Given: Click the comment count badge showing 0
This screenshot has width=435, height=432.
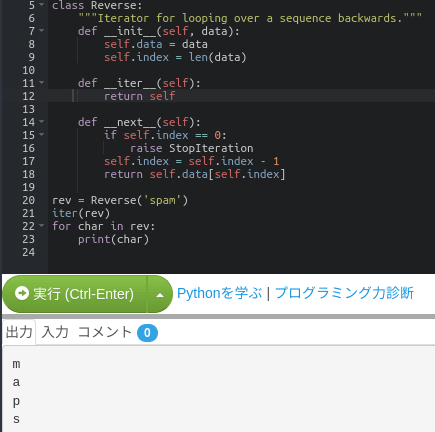Looking at the screenshot, I should coord(147,333).
